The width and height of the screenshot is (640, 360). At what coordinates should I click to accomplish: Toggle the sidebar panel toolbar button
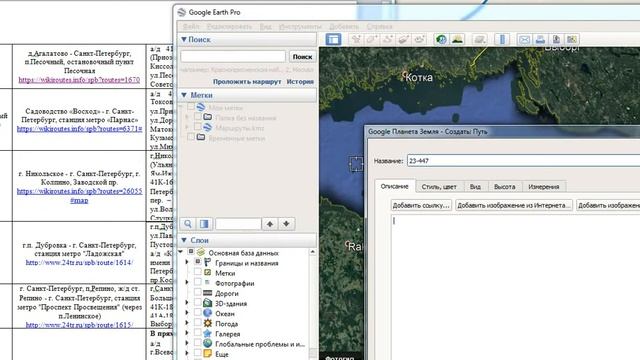(x=333, y=39)
